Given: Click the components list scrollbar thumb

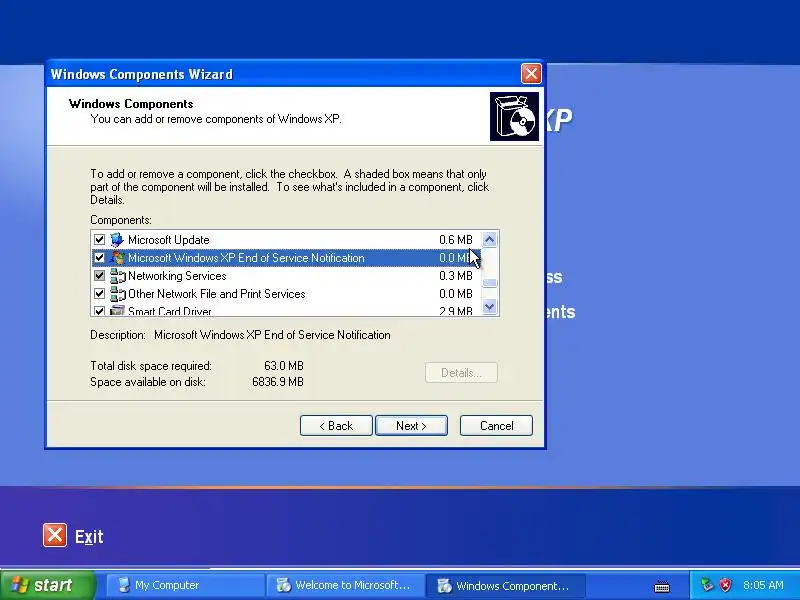Looking at the screenshot, I should [490, 283].
